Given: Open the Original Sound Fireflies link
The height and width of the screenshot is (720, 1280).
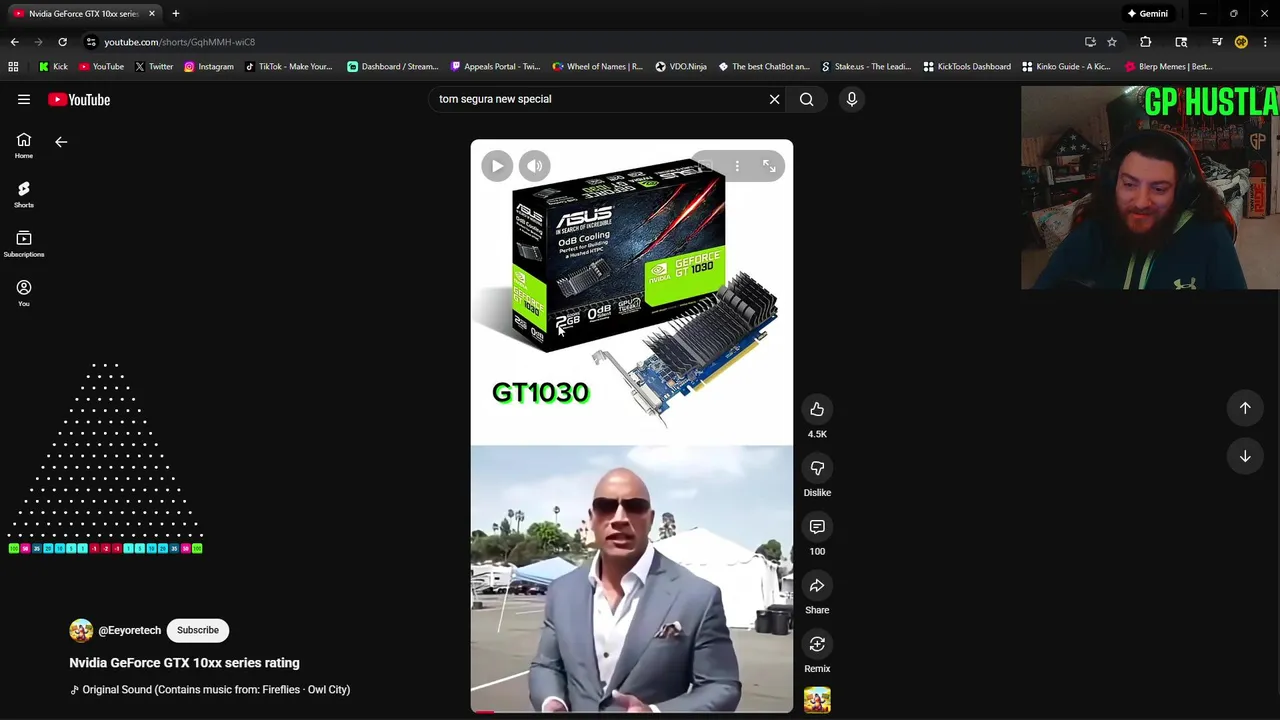Looking at the screenshot, I should (210, 689).
